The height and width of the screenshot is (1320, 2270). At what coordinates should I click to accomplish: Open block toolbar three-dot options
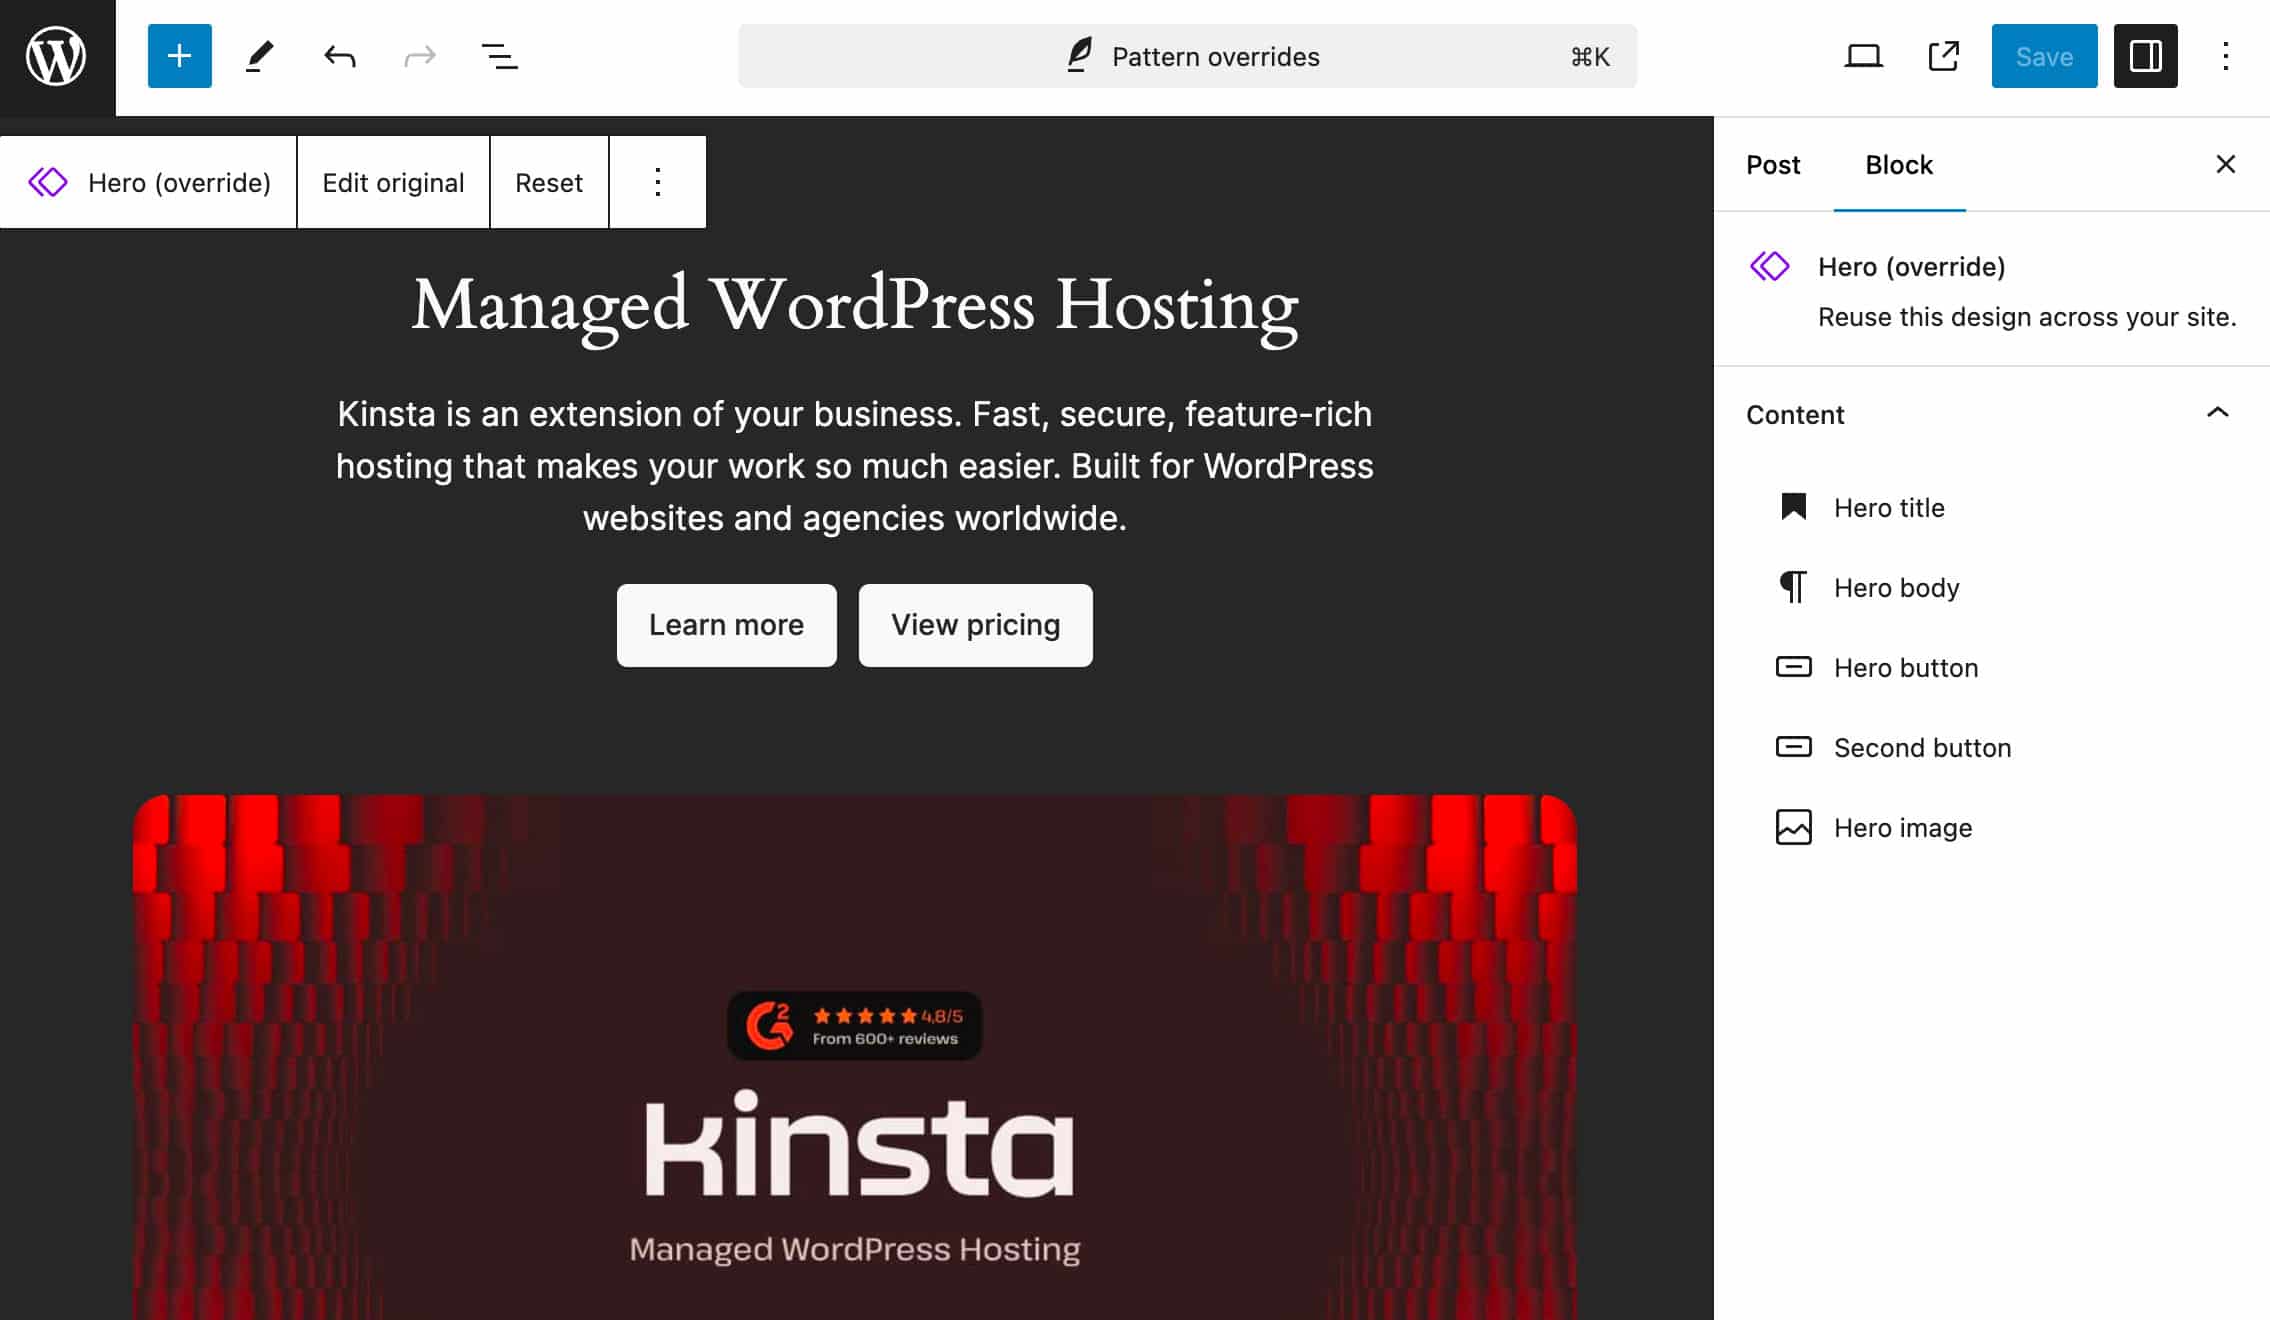point(657,182)
